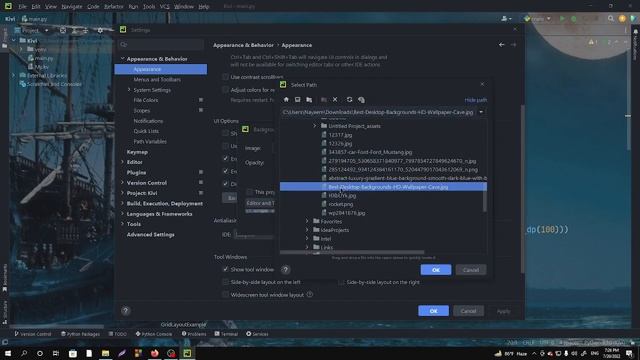Click help icon at bottom of Settings dialog
This screenshot has width=640, height=360.
126,311
